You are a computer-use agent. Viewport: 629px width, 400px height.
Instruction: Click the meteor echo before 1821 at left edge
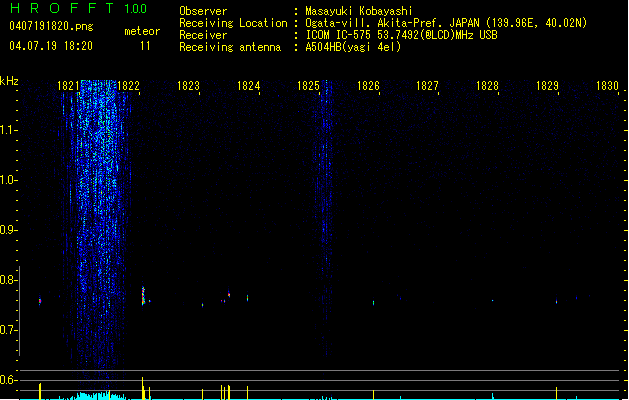click(40, 301)
